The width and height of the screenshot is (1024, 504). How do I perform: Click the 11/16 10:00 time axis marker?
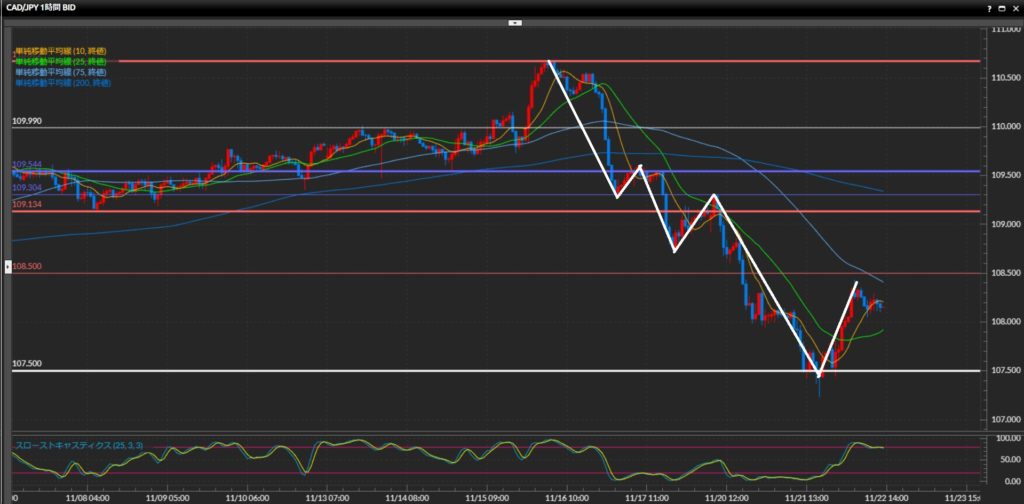pos(566,495)
